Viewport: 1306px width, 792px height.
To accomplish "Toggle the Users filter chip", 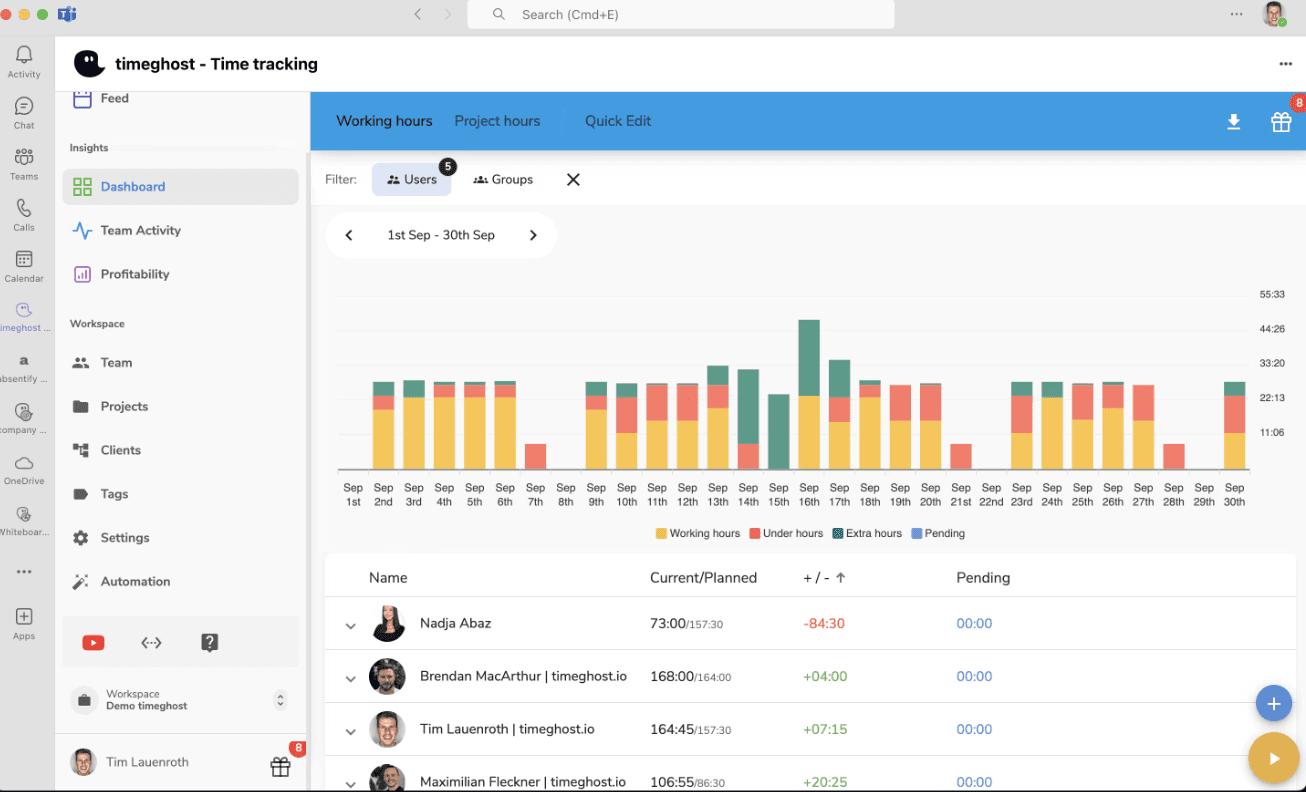I will (412, 180).
